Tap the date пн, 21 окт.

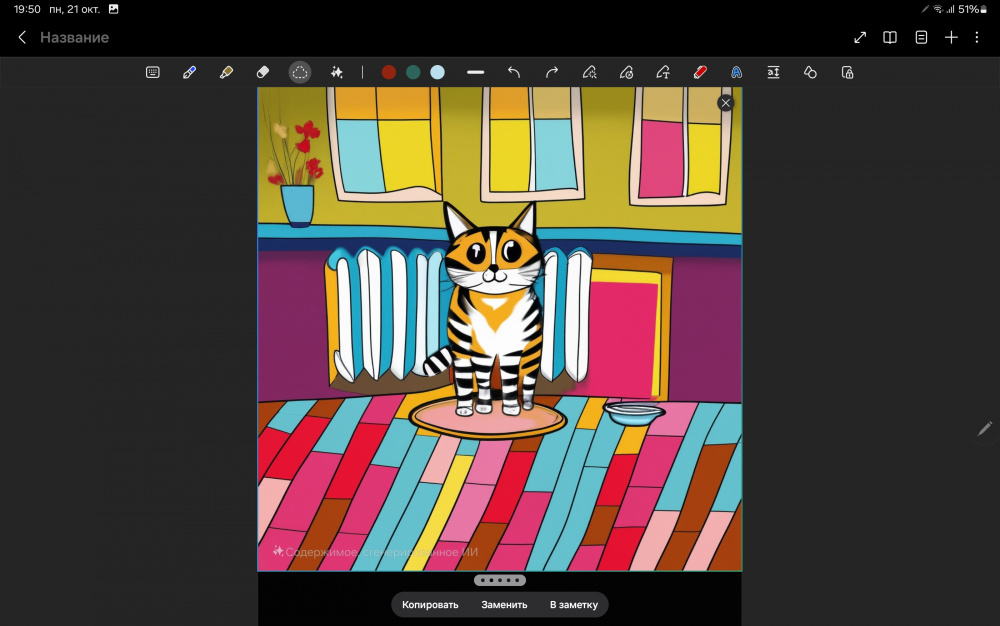(x=75, y=9)
